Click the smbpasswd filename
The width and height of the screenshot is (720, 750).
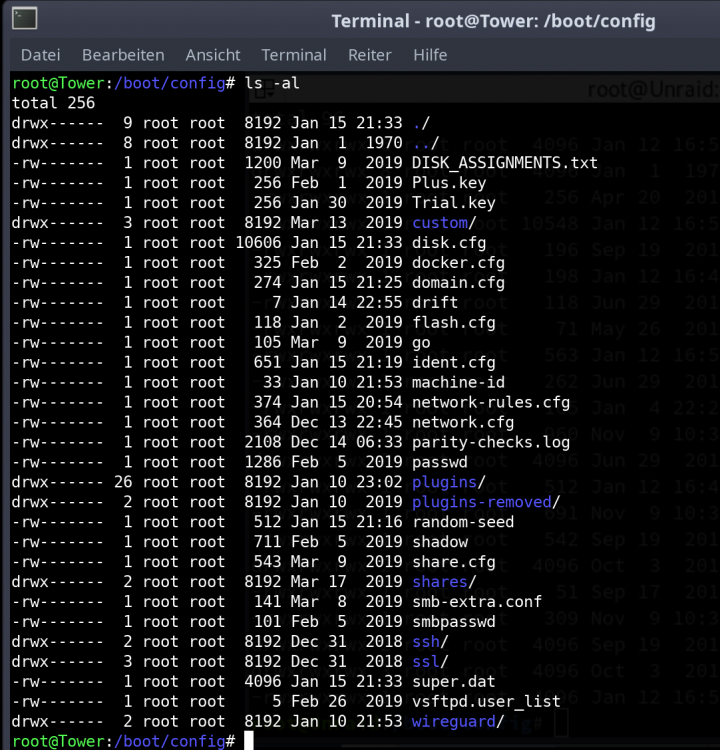click(x=454, y=622)
